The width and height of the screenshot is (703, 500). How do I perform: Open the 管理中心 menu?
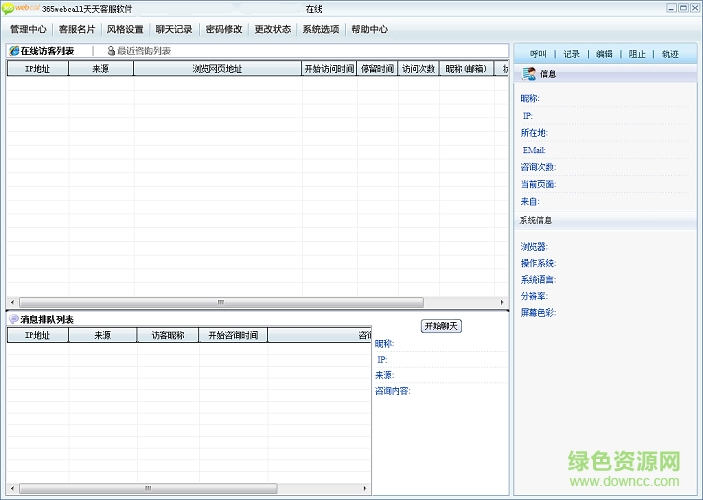[28, 29]
